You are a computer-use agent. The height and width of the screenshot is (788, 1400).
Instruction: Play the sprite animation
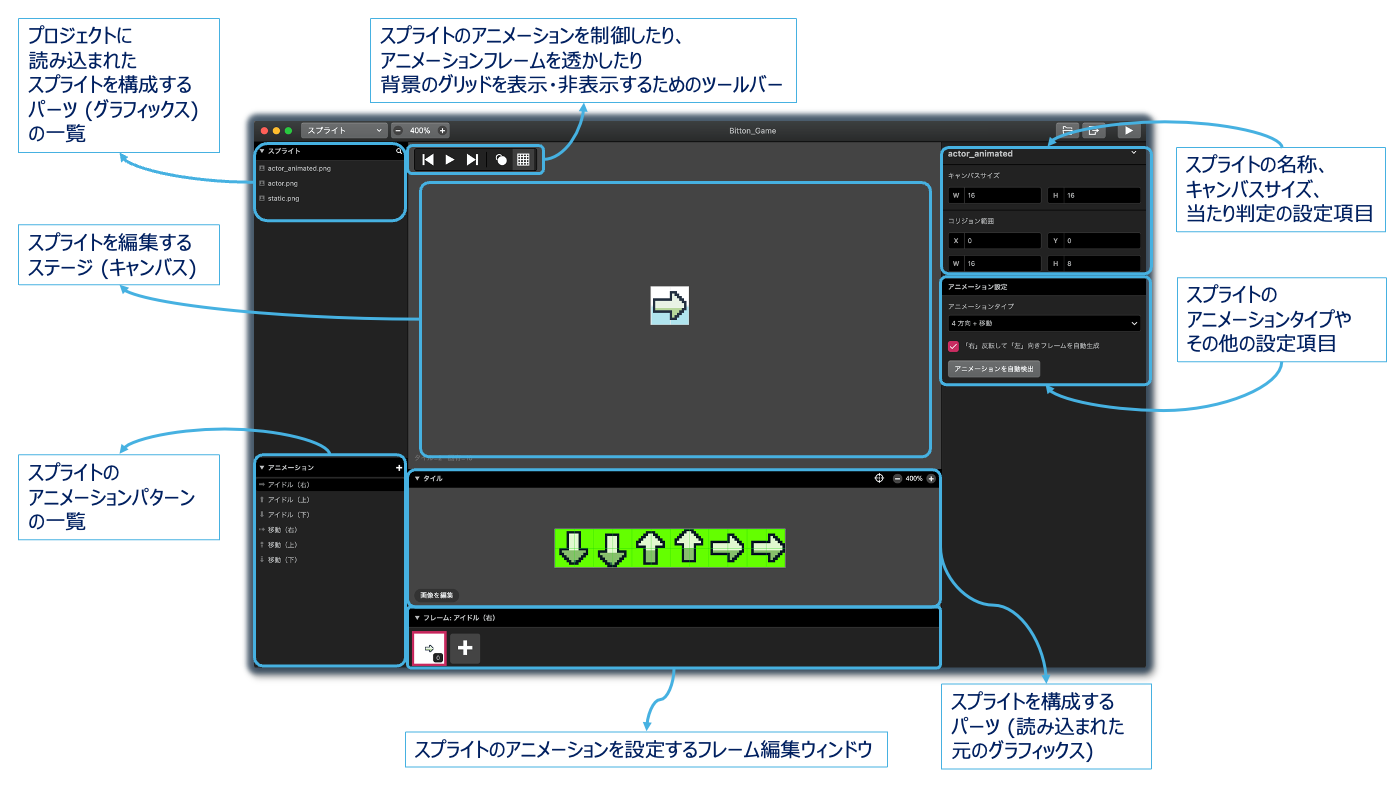click(x=450, y=159)
